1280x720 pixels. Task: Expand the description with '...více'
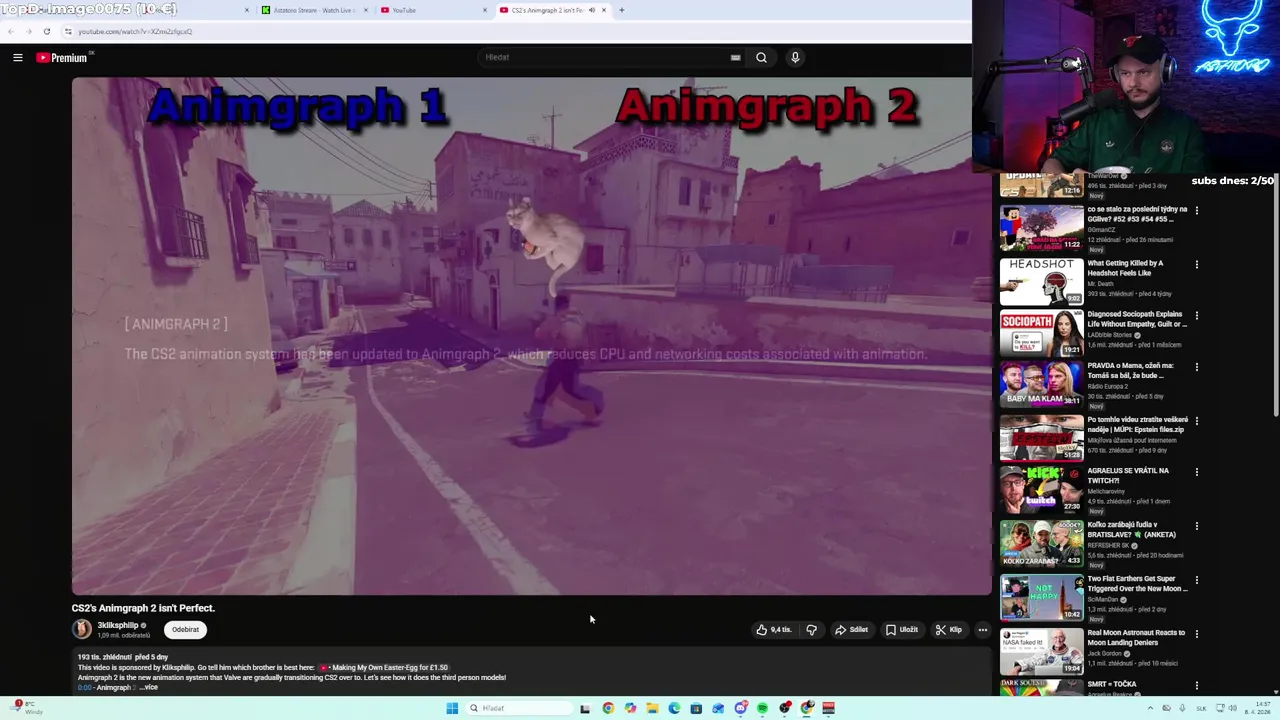[x=147, y=688]
